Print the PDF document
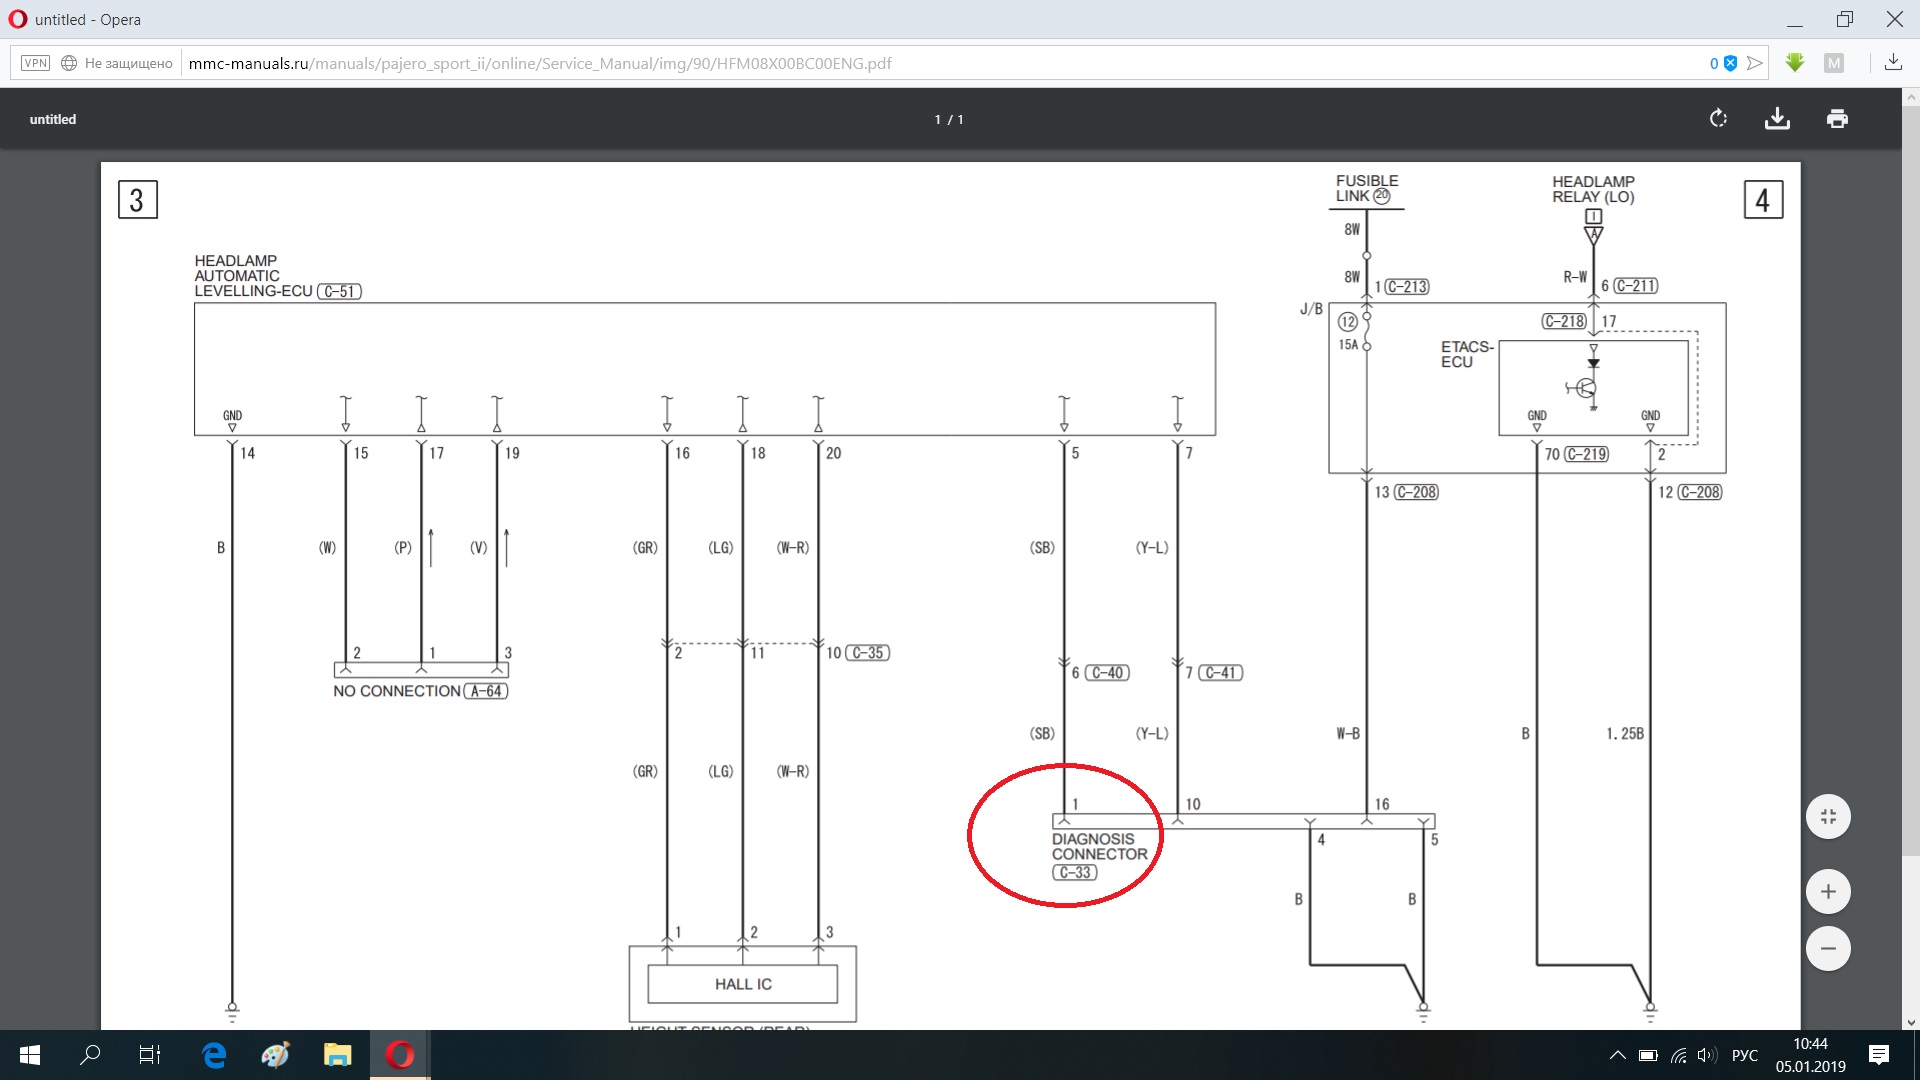 tap(1837, 119)
